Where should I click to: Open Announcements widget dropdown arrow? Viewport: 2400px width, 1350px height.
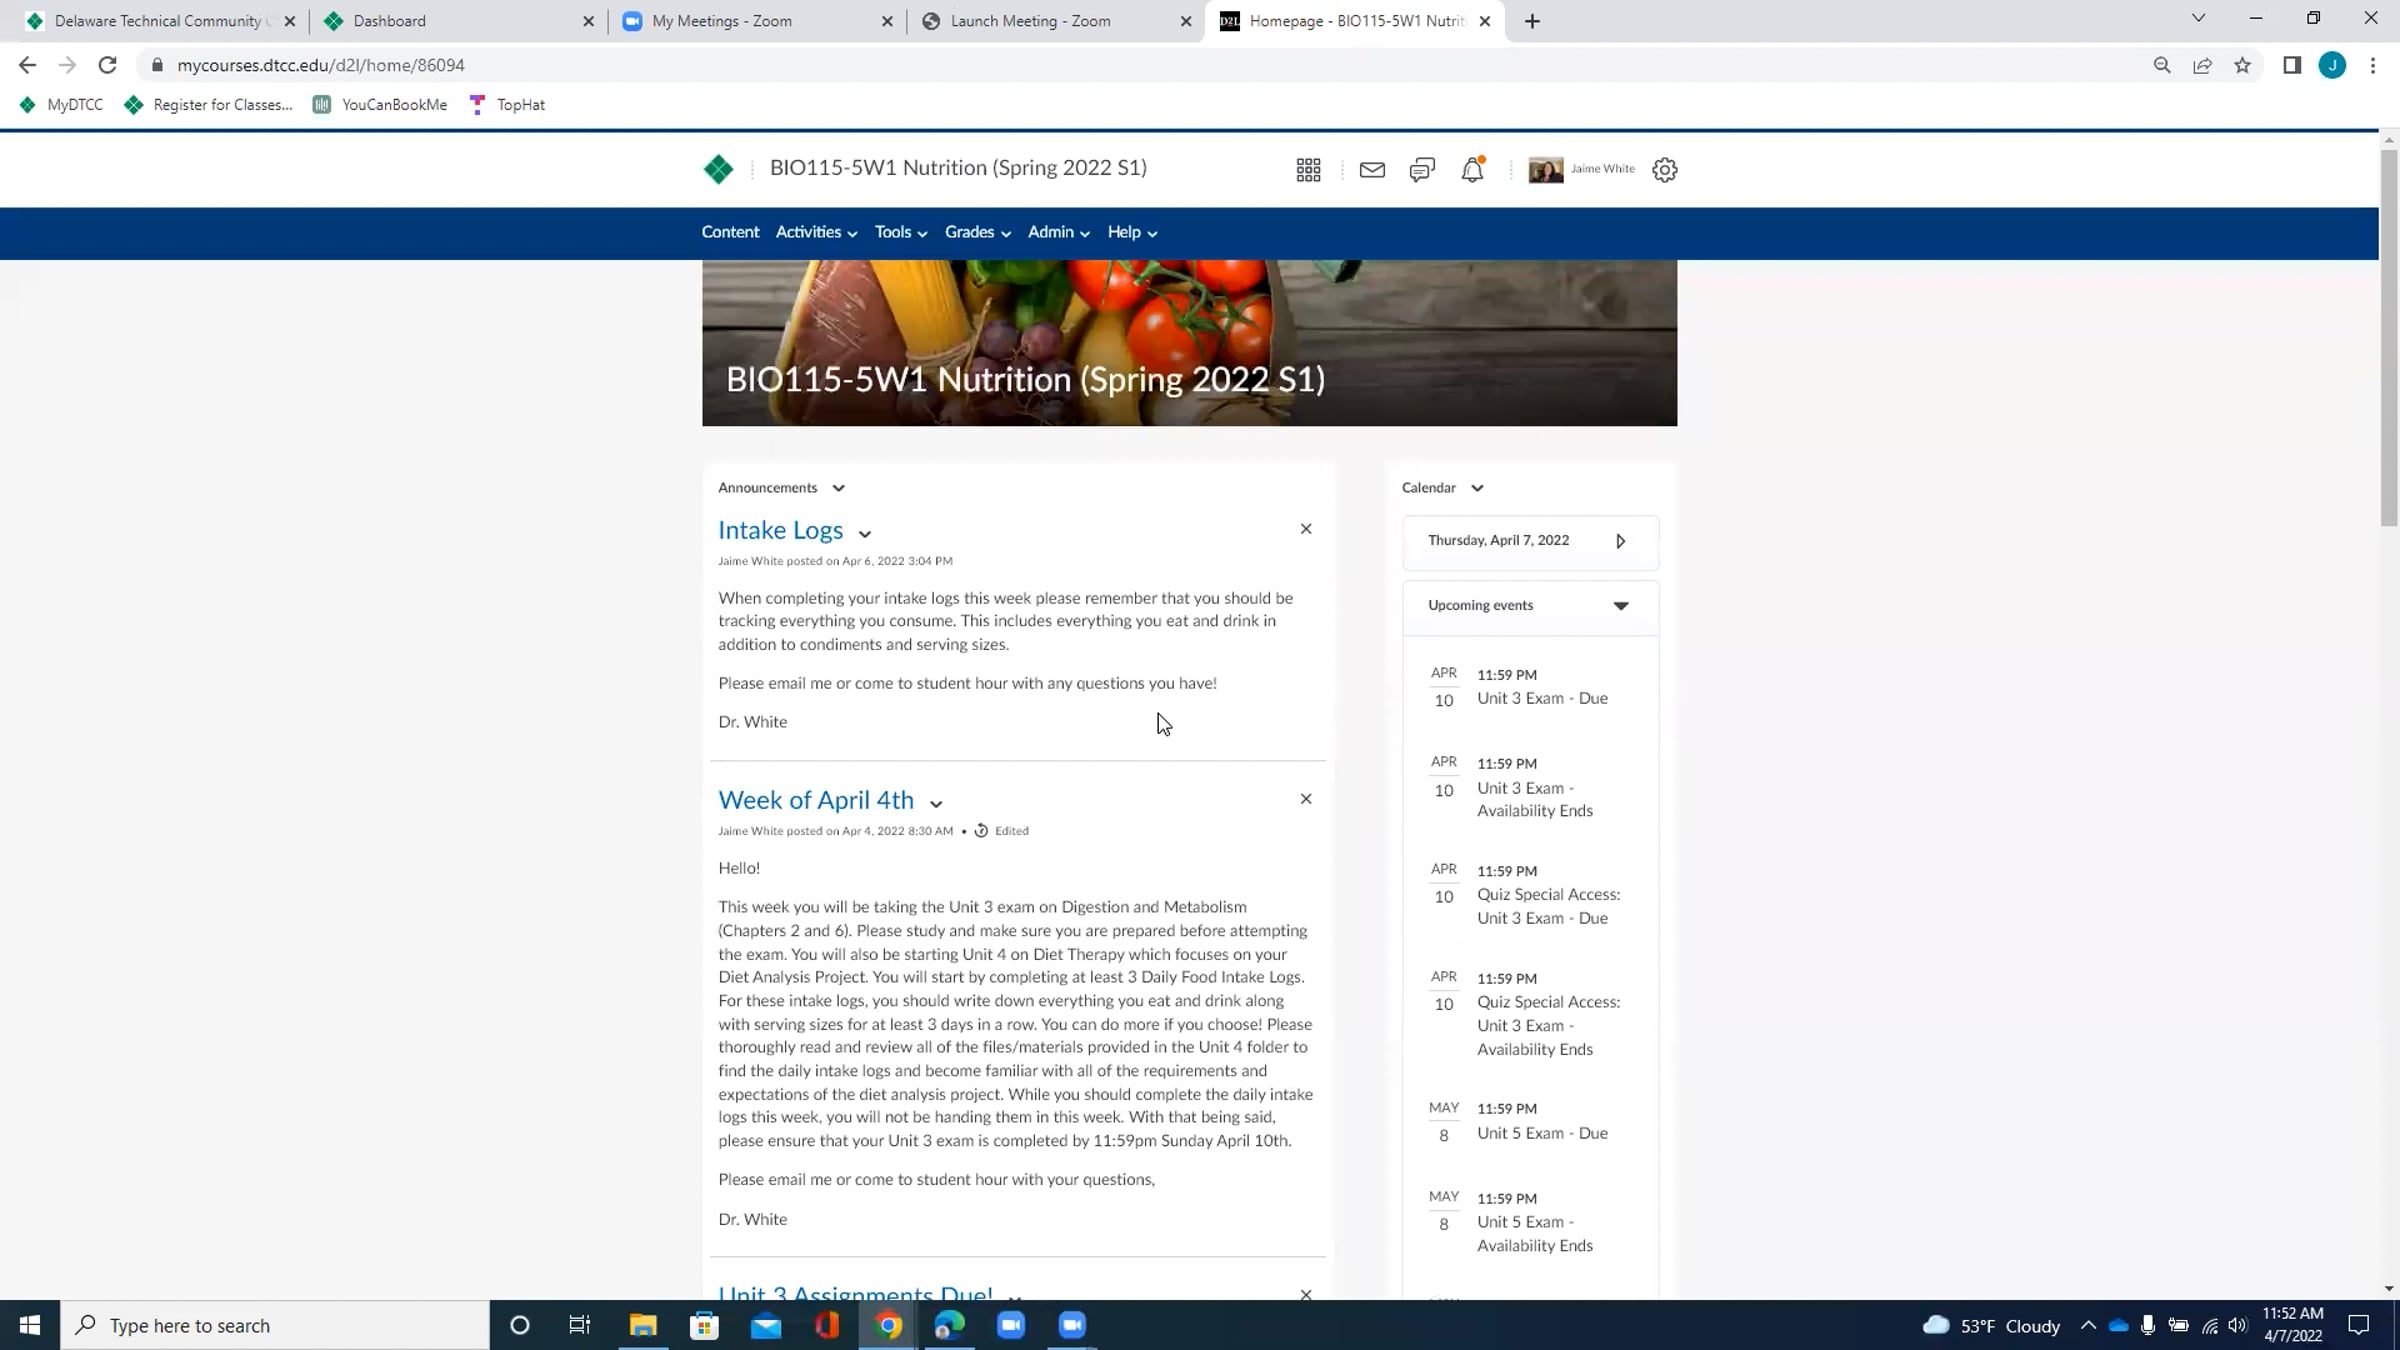point(838,488)
